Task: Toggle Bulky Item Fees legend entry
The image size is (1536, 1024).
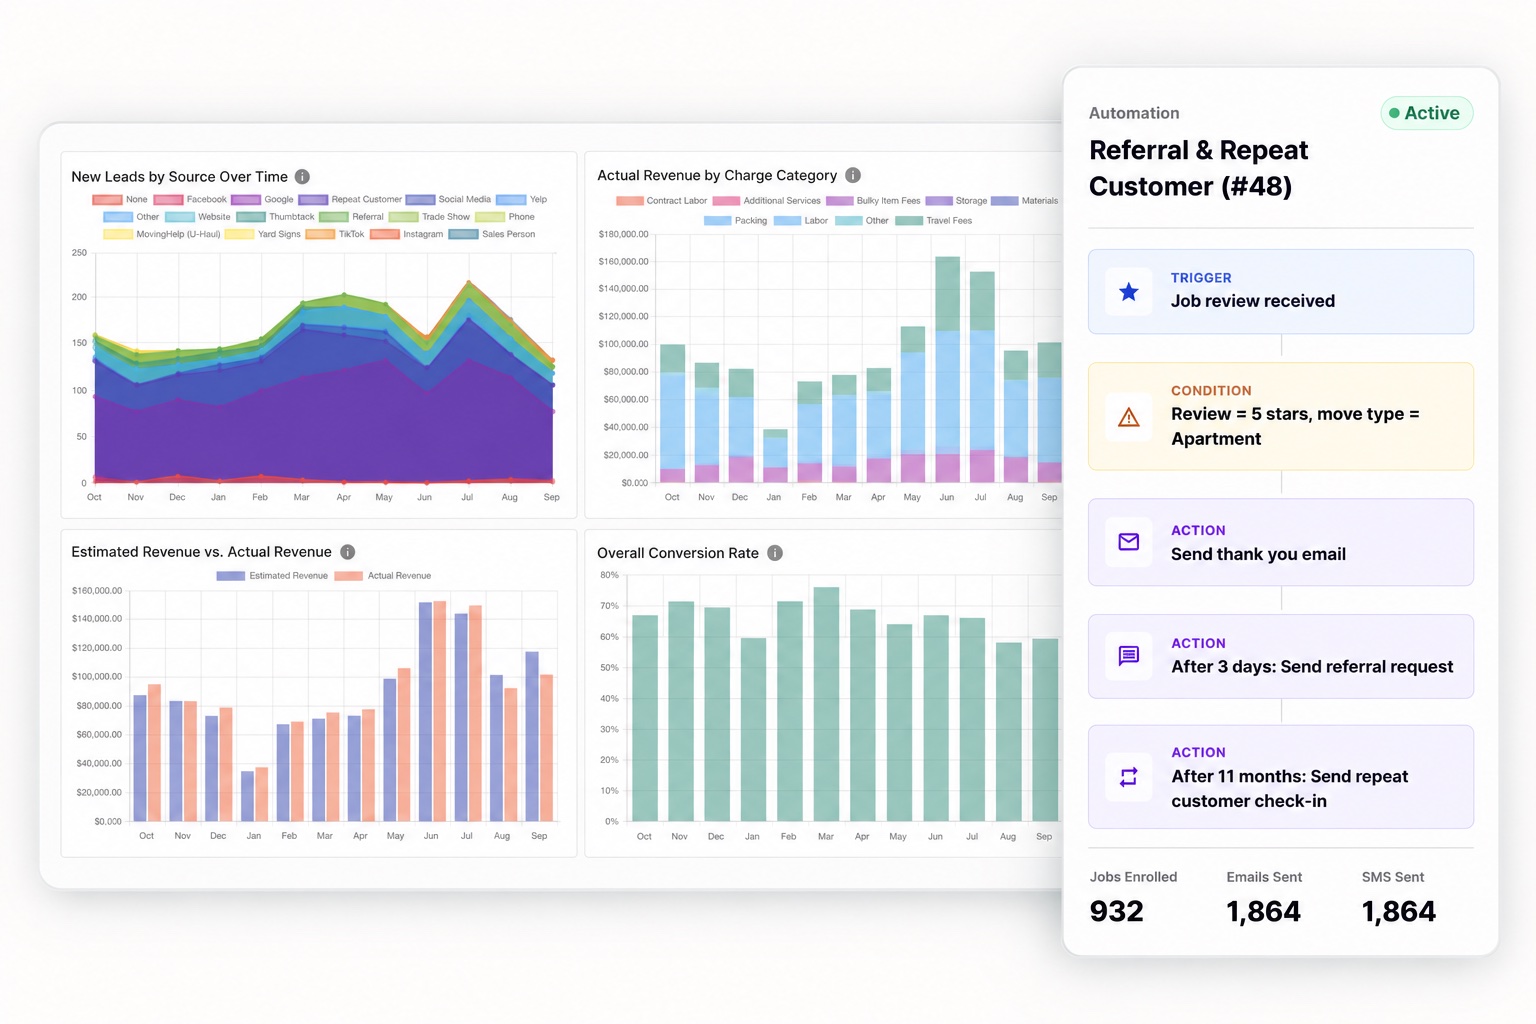Action: tap(873, 201)
